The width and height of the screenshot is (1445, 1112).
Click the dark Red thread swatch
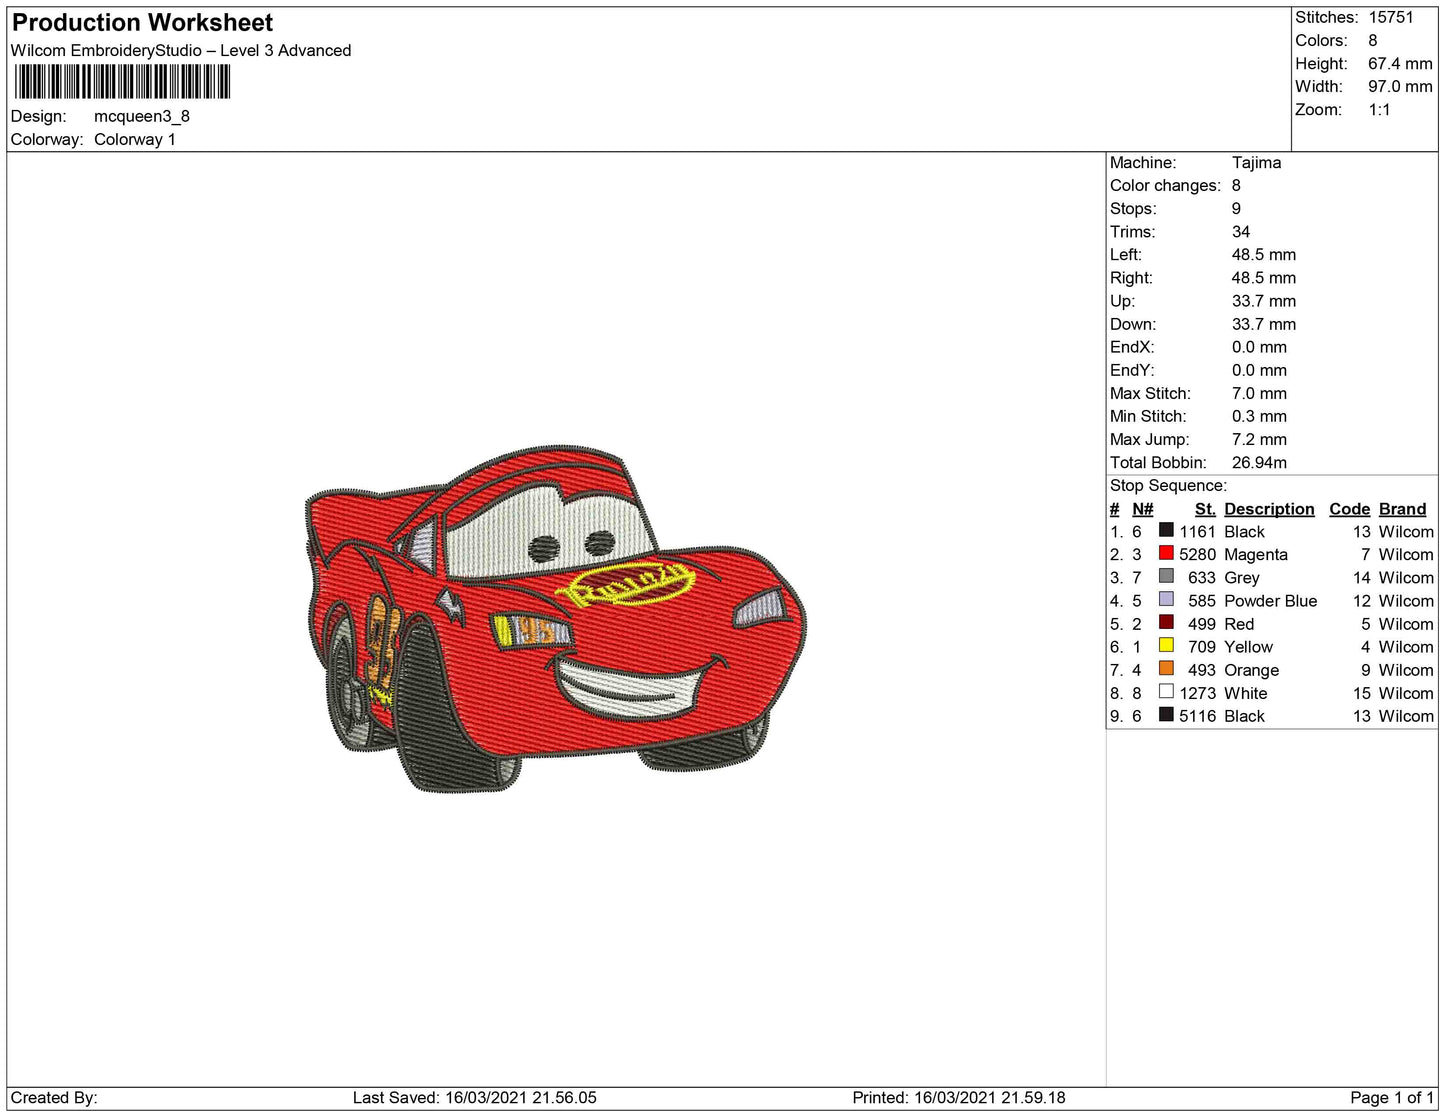point(1166,622)
